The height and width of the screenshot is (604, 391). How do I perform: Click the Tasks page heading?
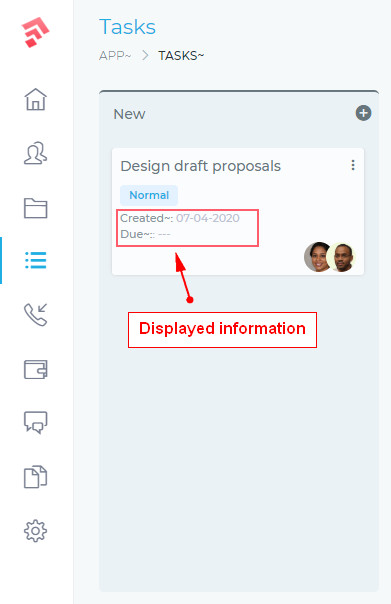click(x=128, y=27)
